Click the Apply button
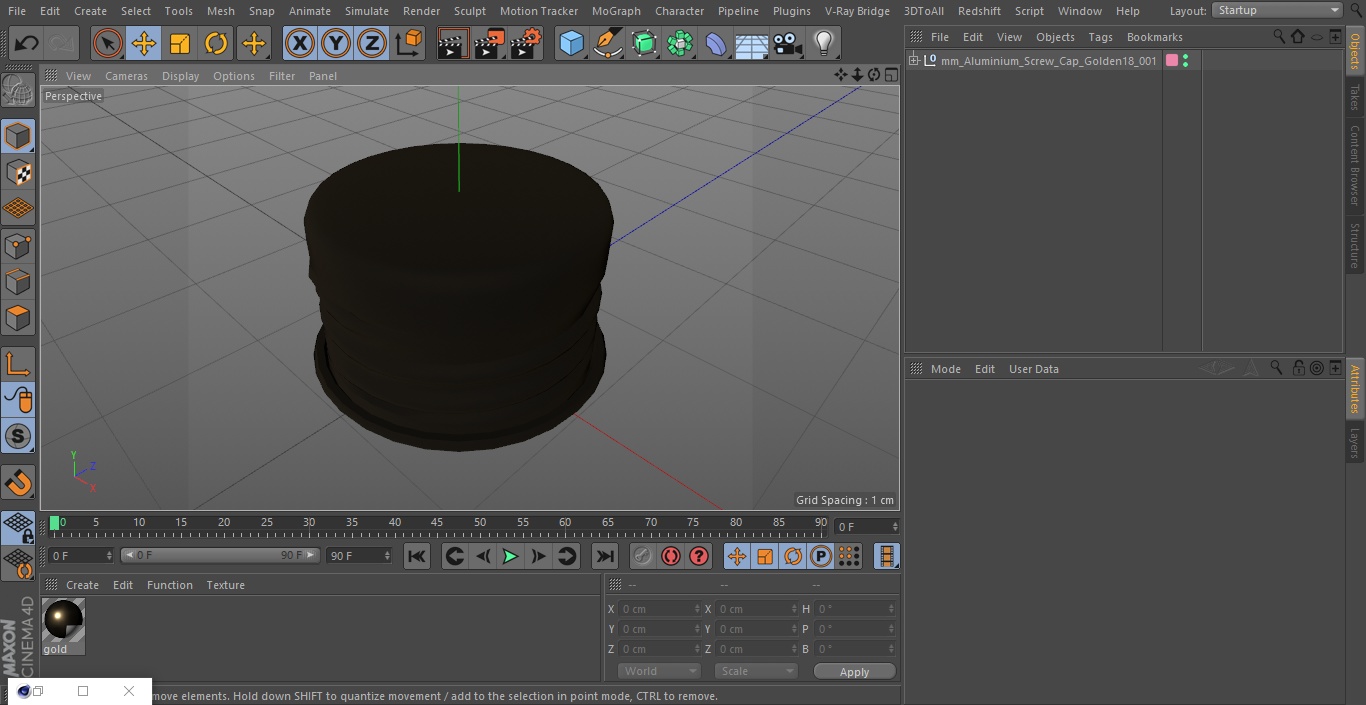Viewport: 1366px width, 705px height. (854, 672)
